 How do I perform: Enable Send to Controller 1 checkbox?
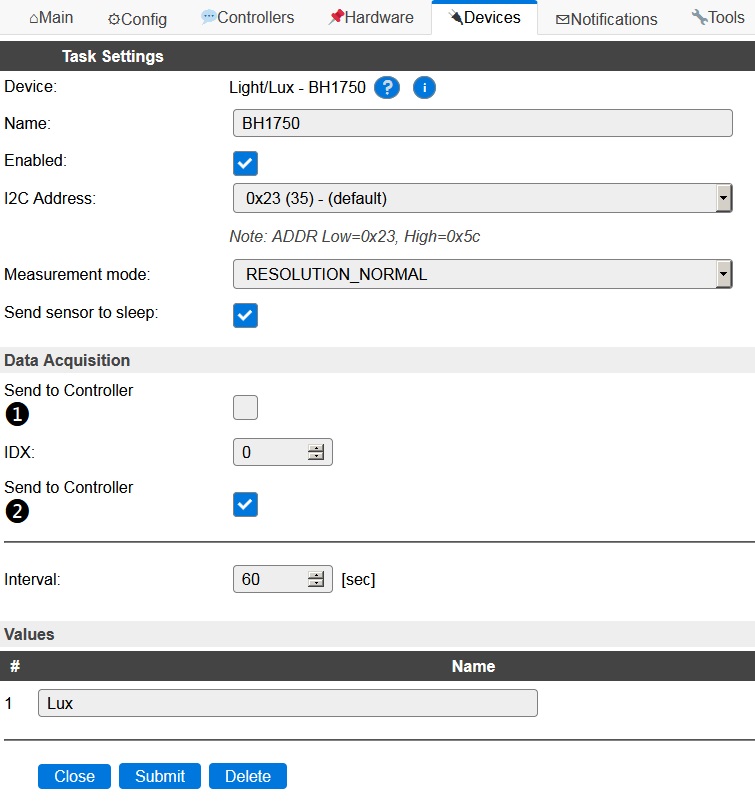[x=245, y=407]
